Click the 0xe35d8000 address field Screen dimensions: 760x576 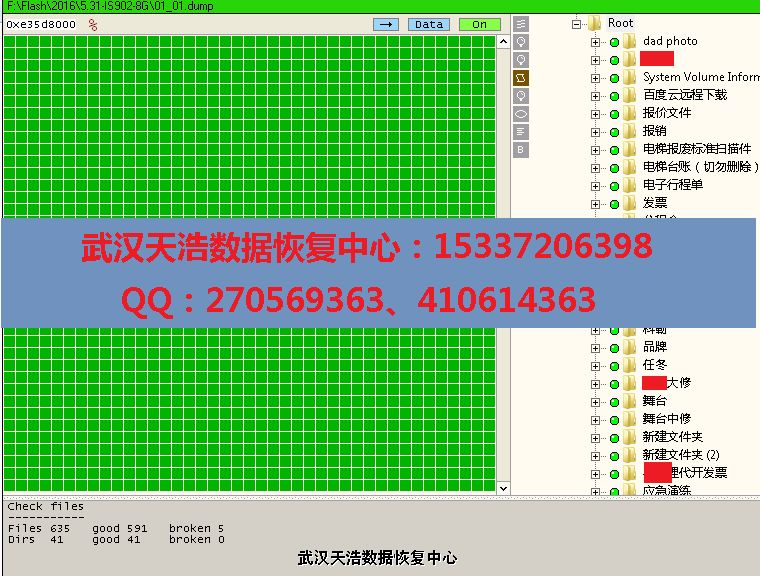41,25
